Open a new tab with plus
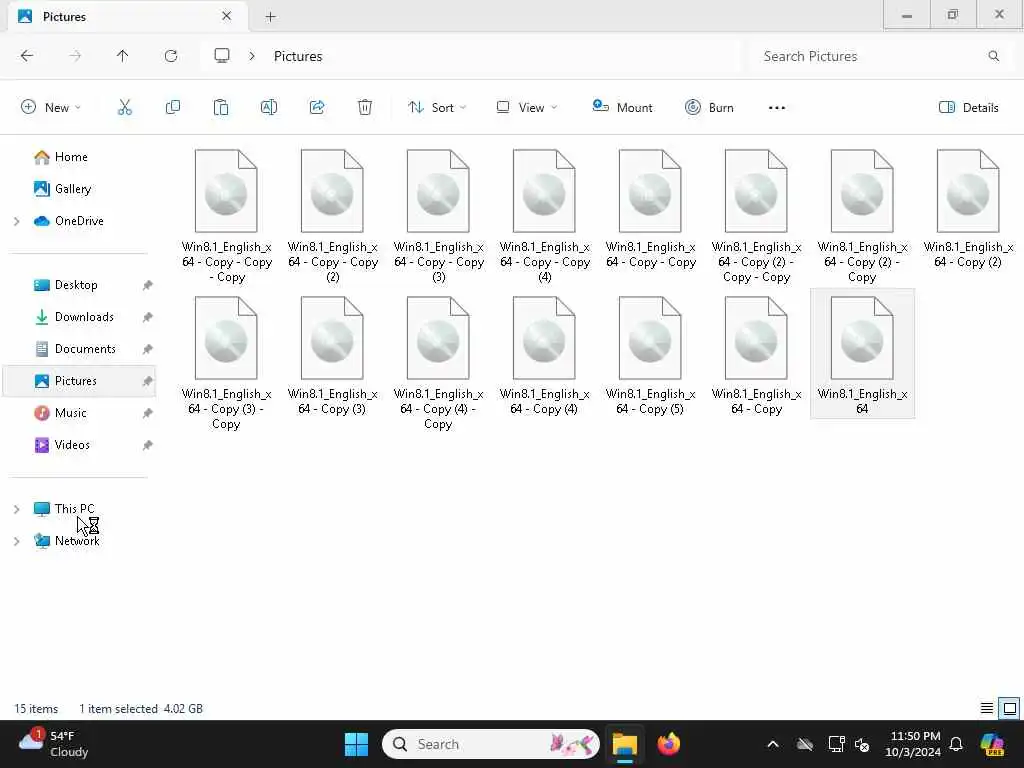Viewport: 1024px width, 768px height. (270, 17)
